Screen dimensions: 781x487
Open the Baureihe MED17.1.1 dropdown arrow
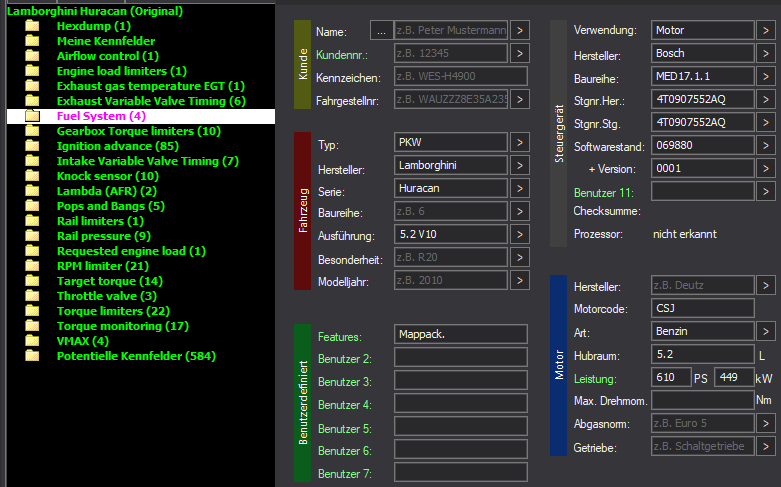pos(766,76)
